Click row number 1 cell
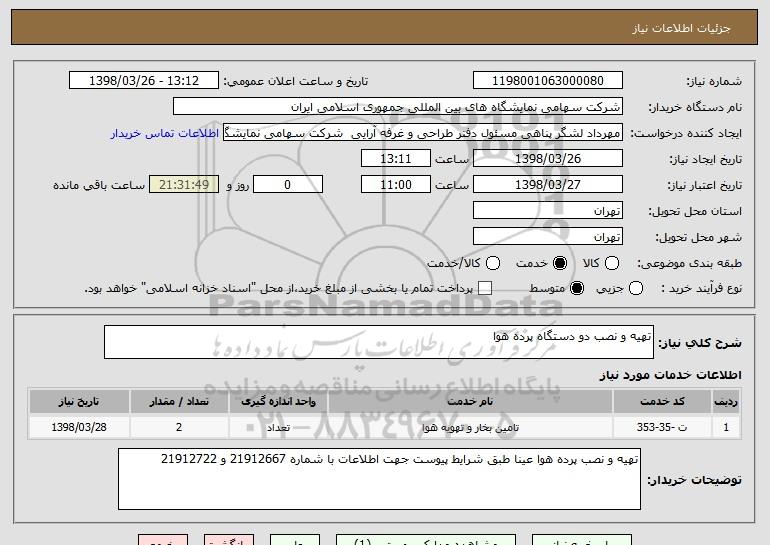The height and width of the screenshot is (545, 770). 726,427
